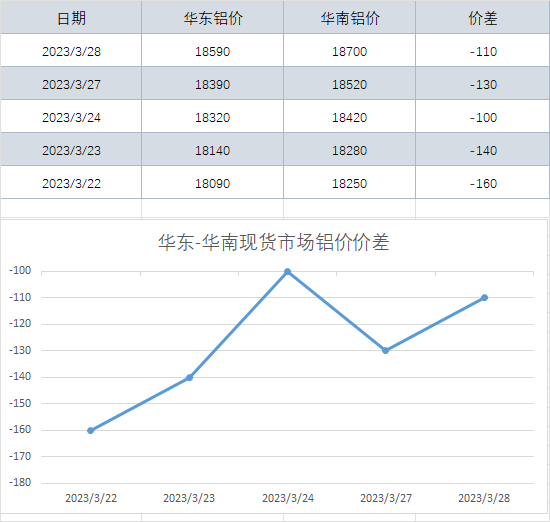The width and height of the screenshot is (550, 522).
Task: Click the date cell 2023/3/23 in table
Action: pos(71,150)
